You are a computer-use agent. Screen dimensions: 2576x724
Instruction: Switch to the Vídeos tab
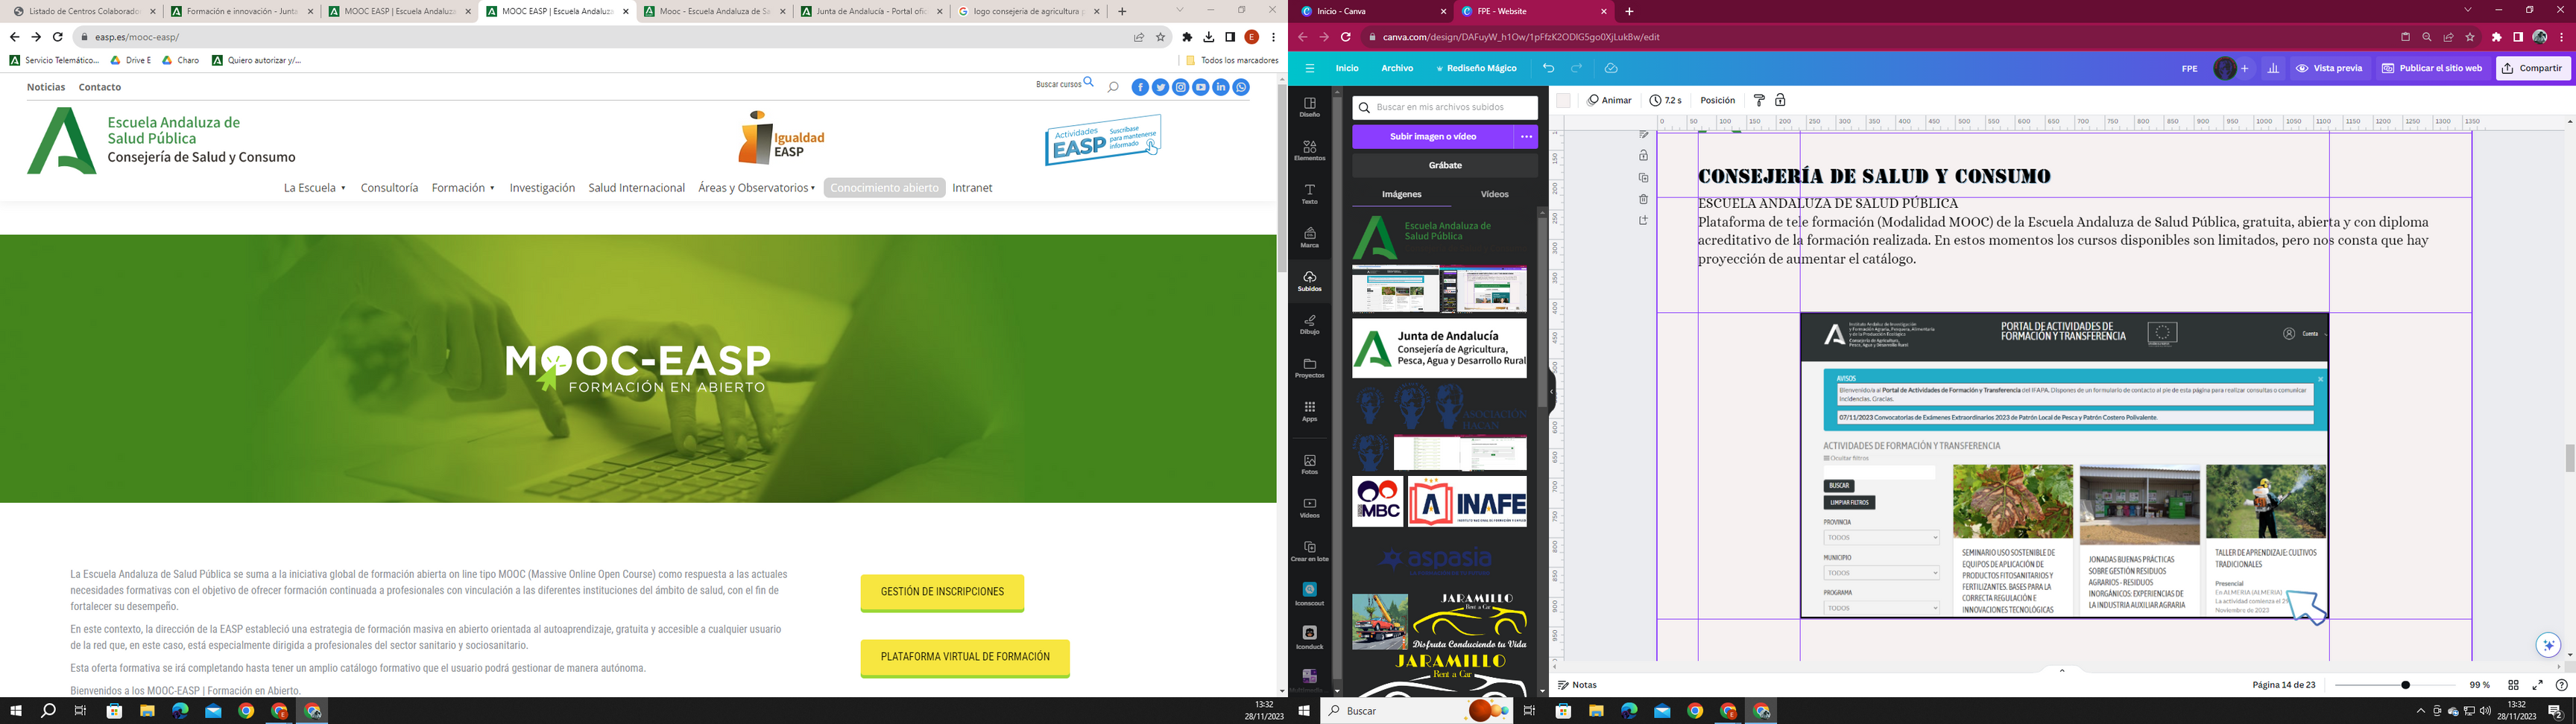[1494, 194]
